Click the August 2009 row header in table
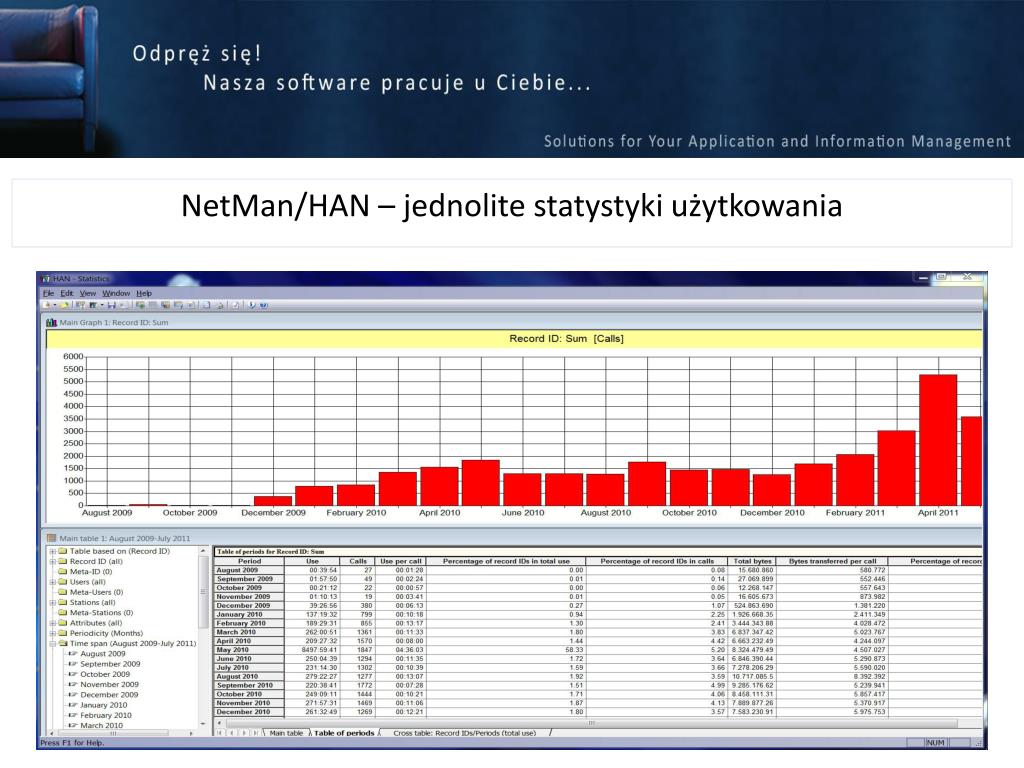Image resolution: width=1024 pixels, height=768 pixels. [249, 570]
